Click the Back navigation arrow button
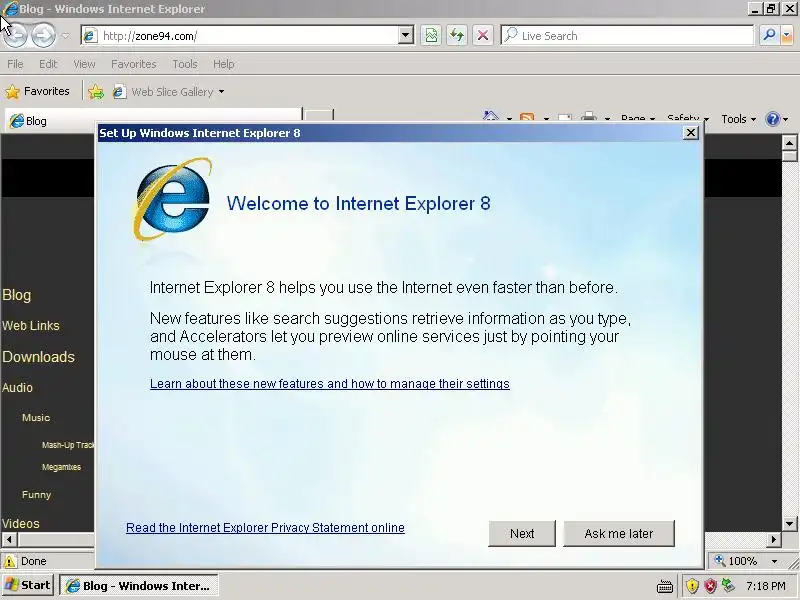 15,35
